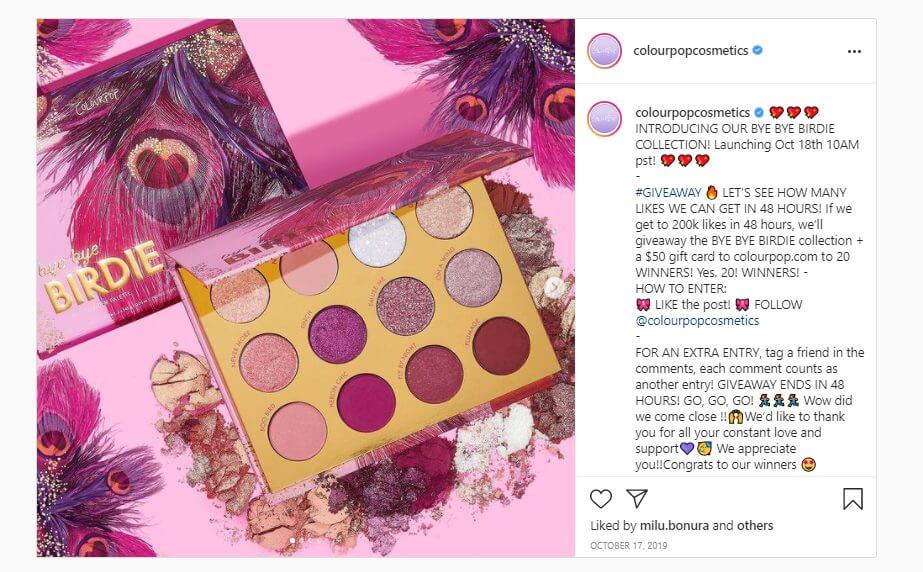The width and height of the screenshot is (923, 572).
Task: View others who liked the post
Action: click(755, 526)
